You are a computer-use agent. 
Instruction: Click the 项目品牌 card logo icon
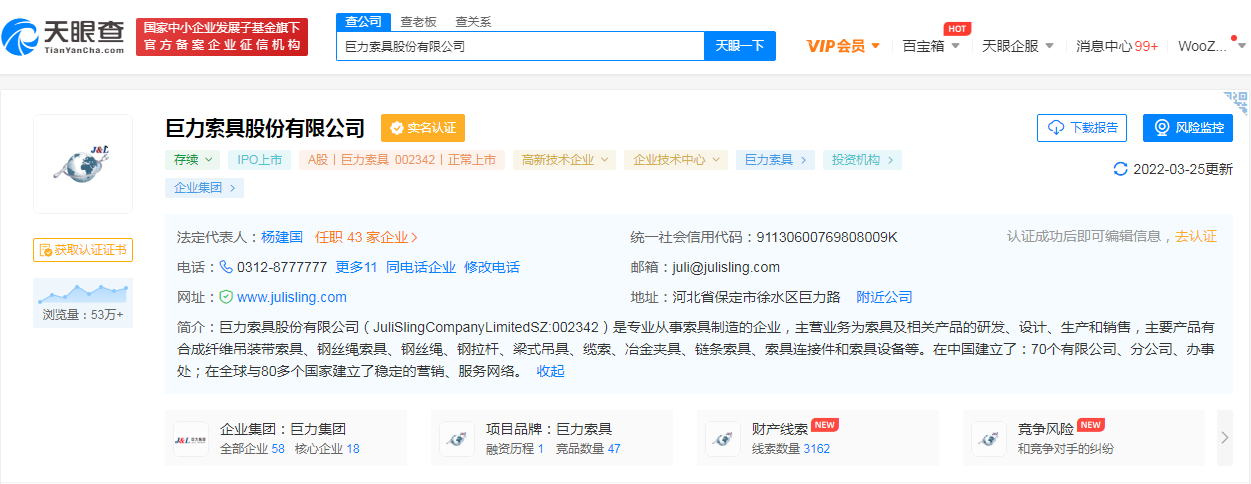pyautogui.click(x=457, y=439)
